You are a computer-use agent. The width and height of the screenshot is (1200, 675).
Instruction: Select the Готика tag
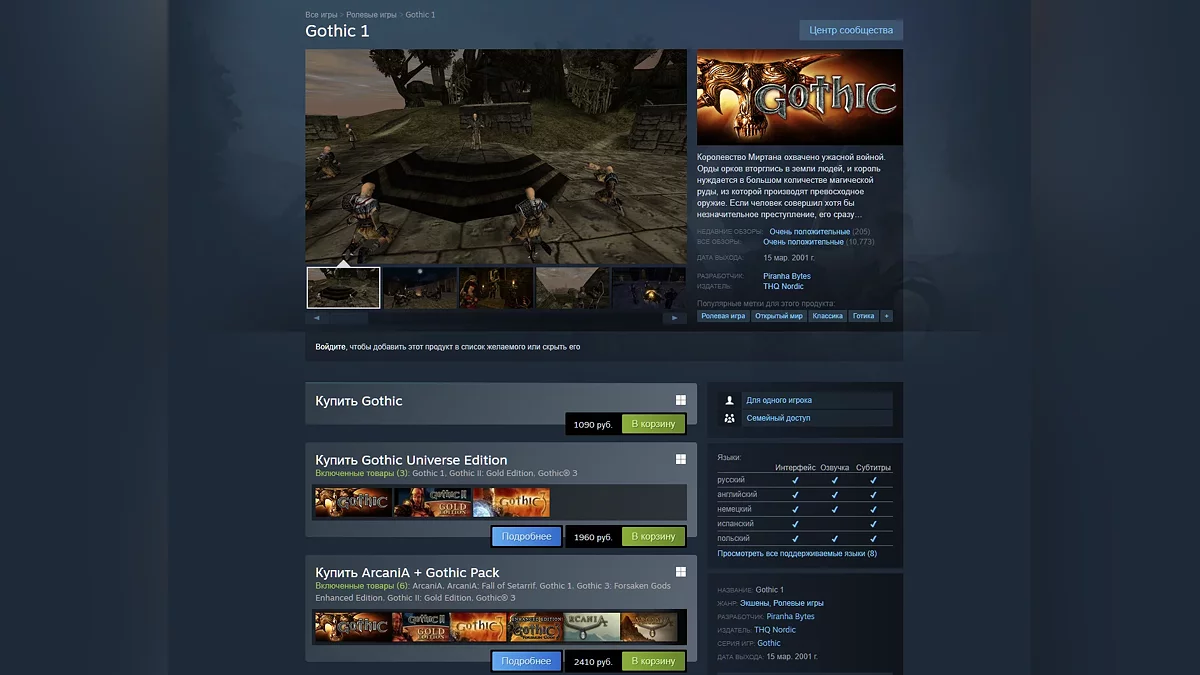(x=863, y=316)
